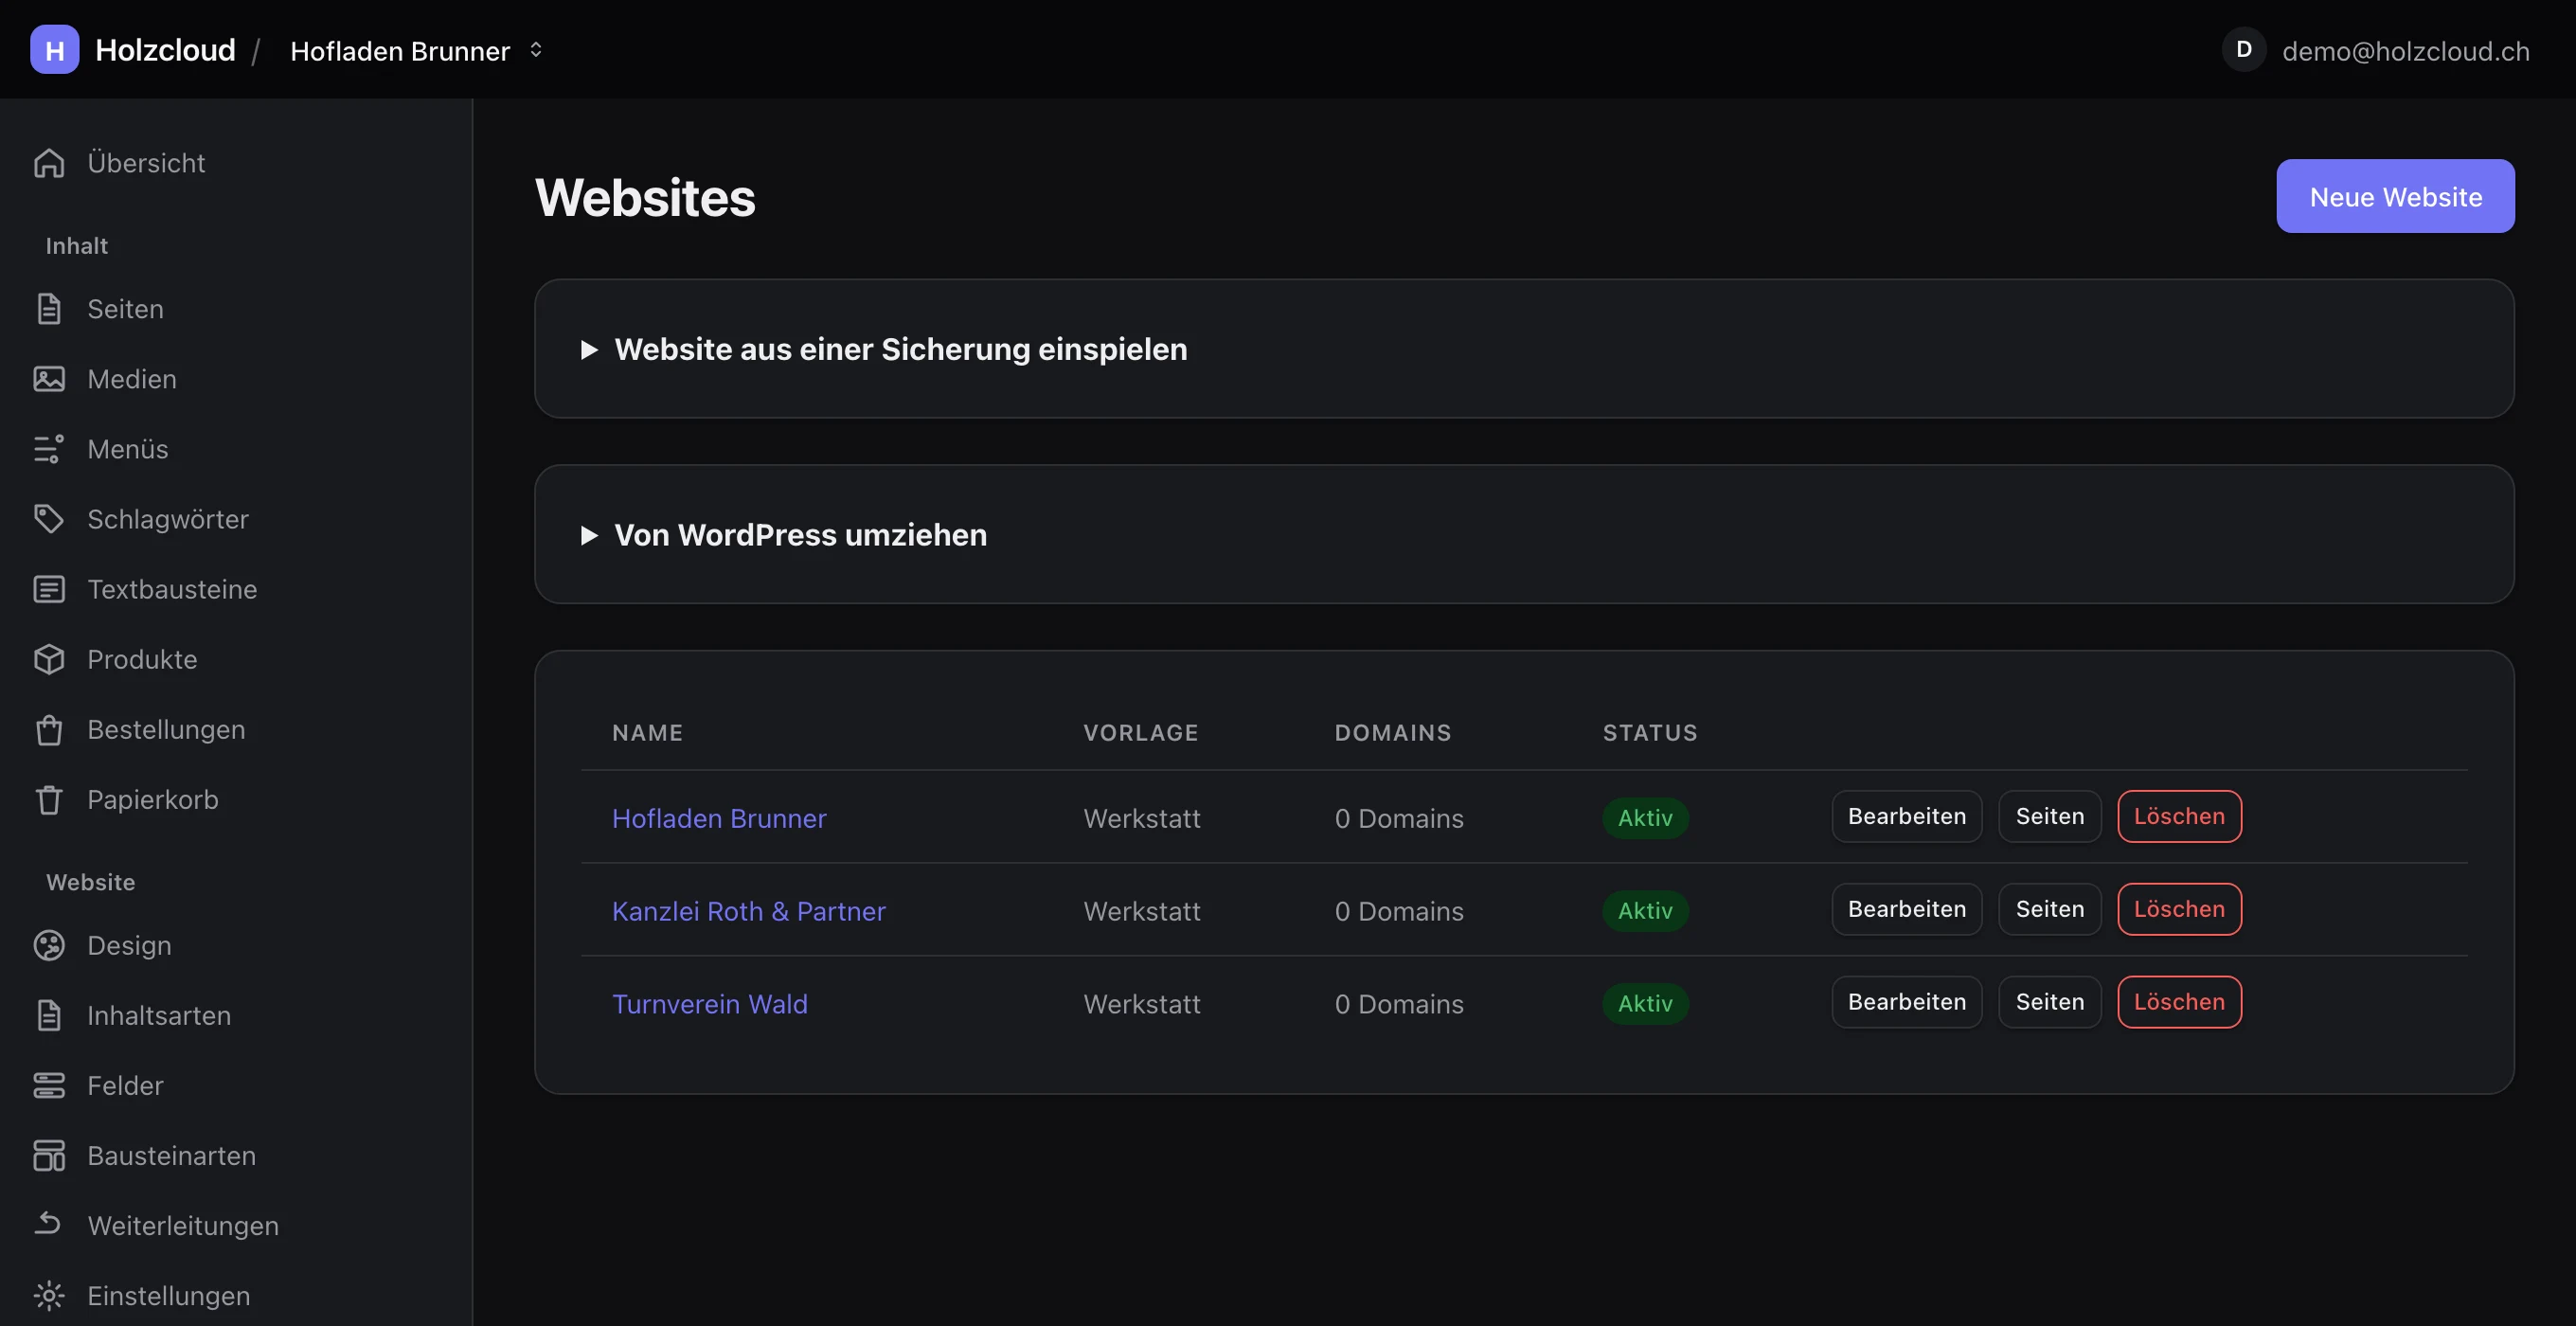2576x1326 pixels.
Task: Open Menüs in the sidebar
Action: (x=236, y=449)
